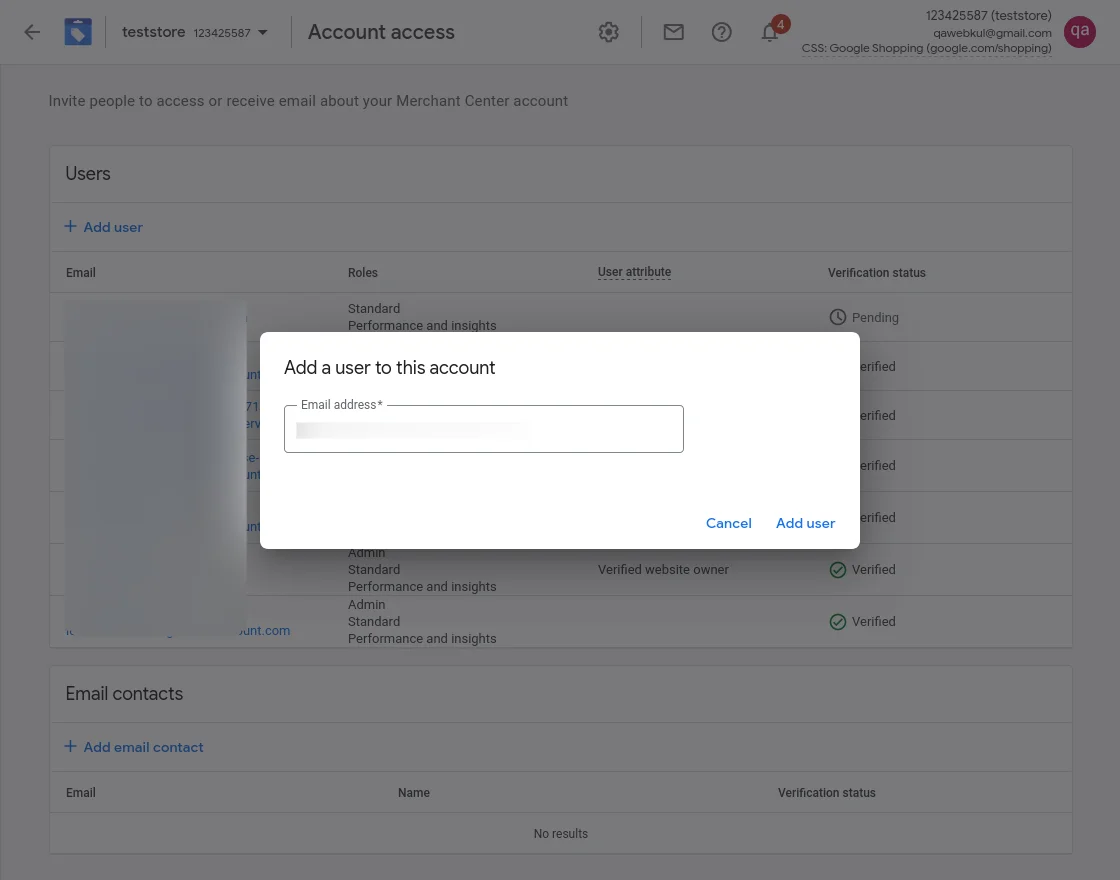Click the dialog title Add a user
1120x880 pixels.
point(389,368)
